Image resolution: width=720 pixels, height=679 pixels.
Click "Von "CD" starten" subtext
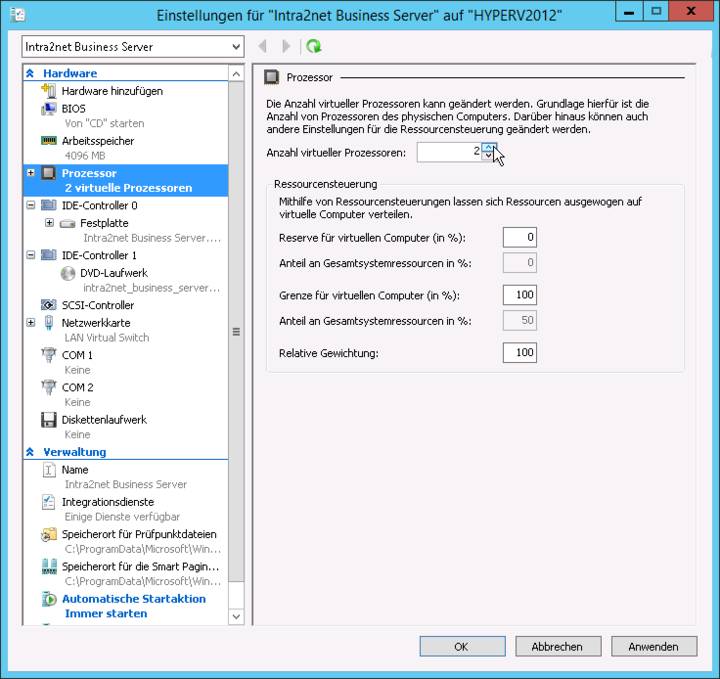point(105,123)
